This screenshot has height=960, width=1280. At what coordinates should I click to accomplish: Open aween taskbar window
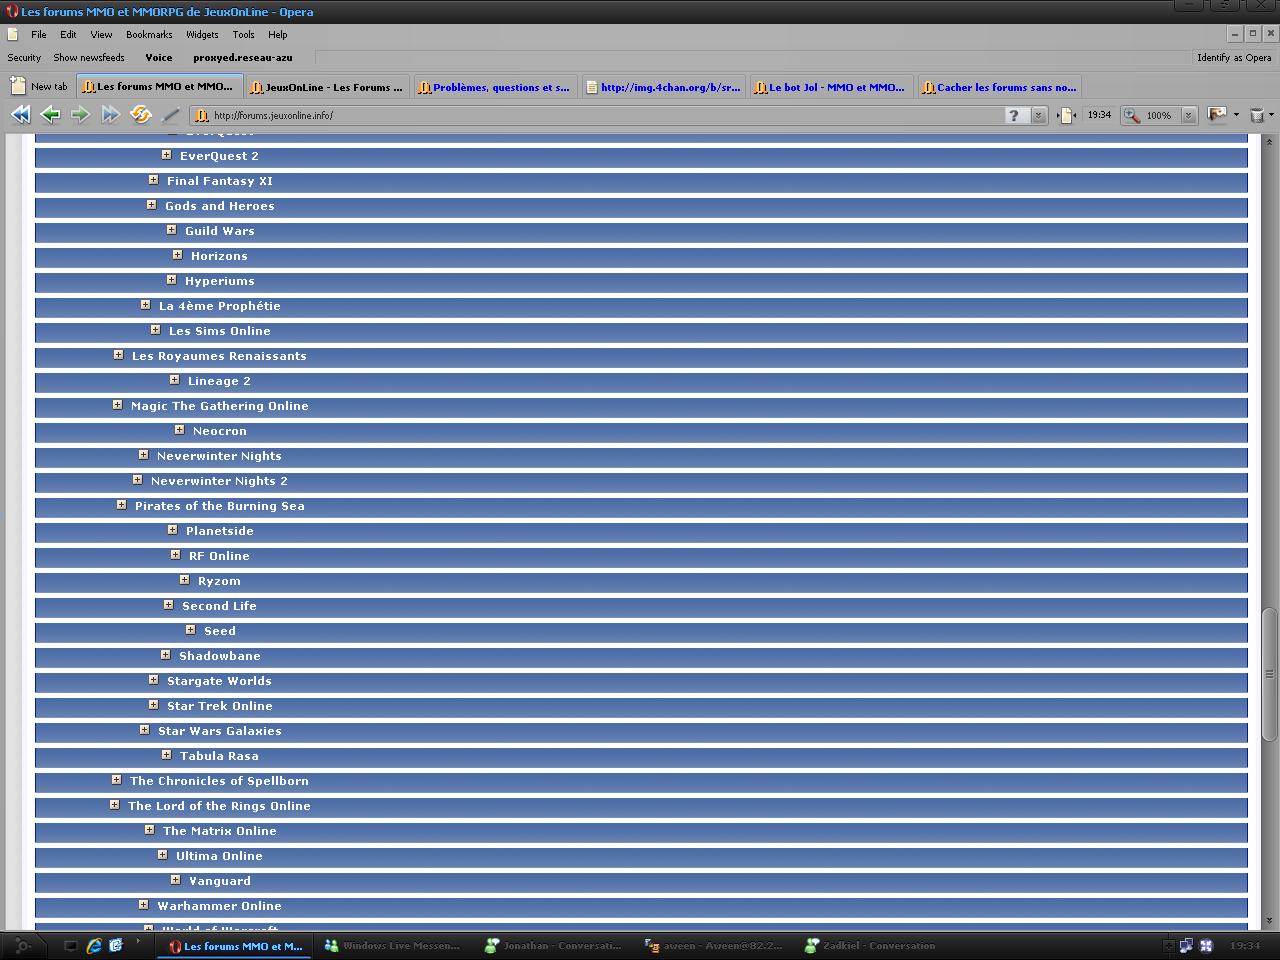click(x=714, y=945)
